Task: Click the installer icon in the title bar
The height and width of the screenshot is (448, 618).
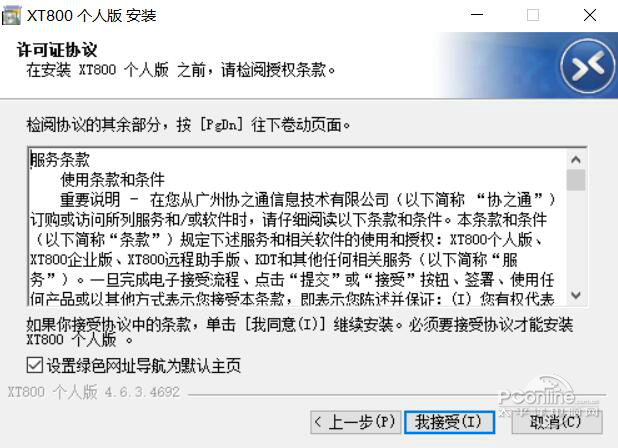Action: point(11,15)
